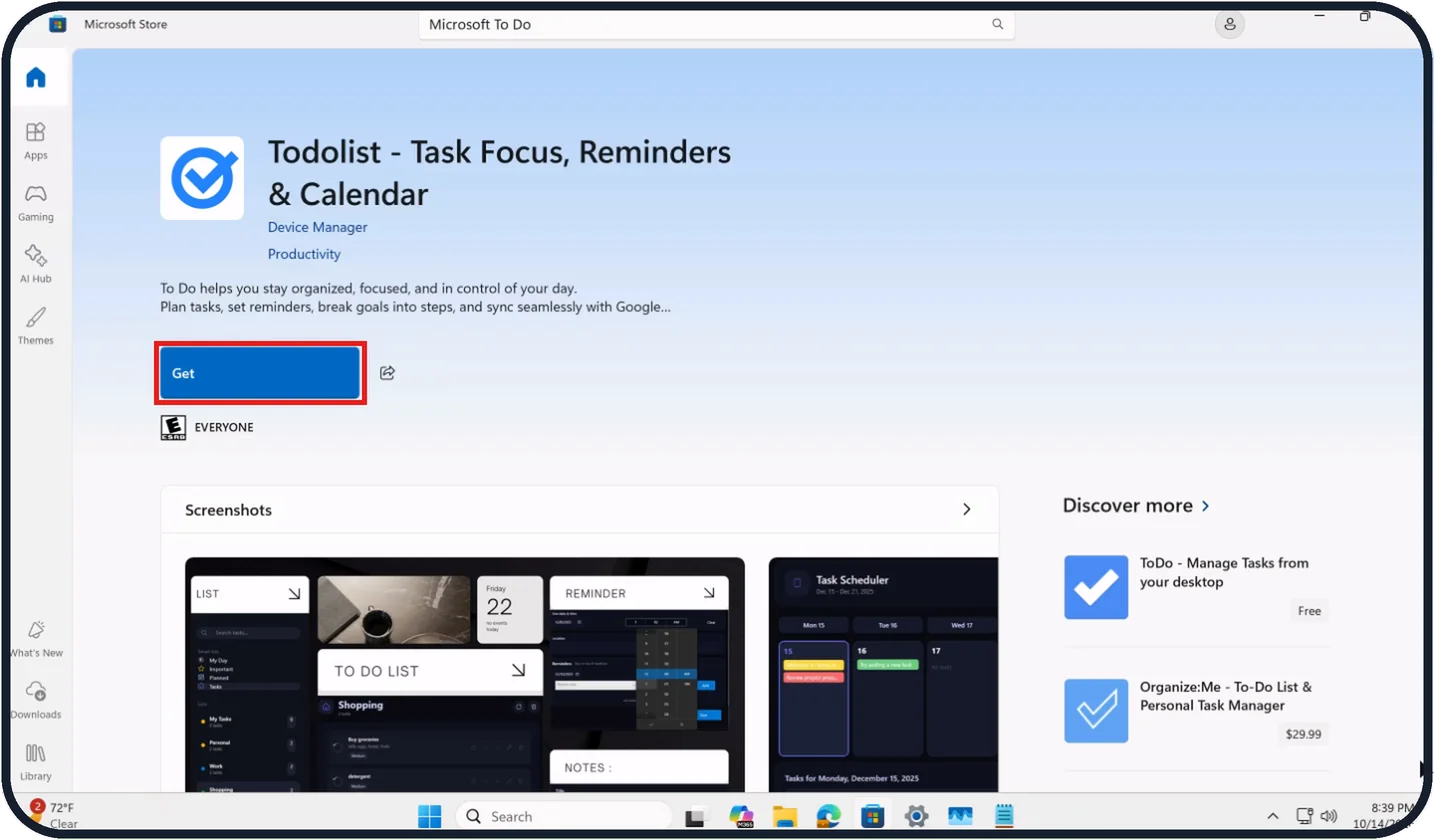Viewport: 1434px width, 840px height.
Task: Click the volume icon in system tray
Action: point(1329,816)
